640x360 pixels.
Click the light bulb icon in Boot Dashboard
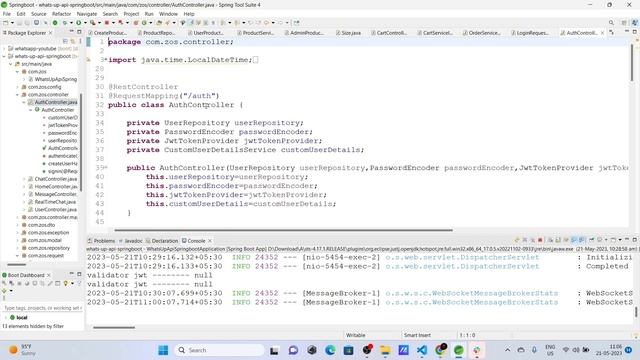click(x=65, y=283)
